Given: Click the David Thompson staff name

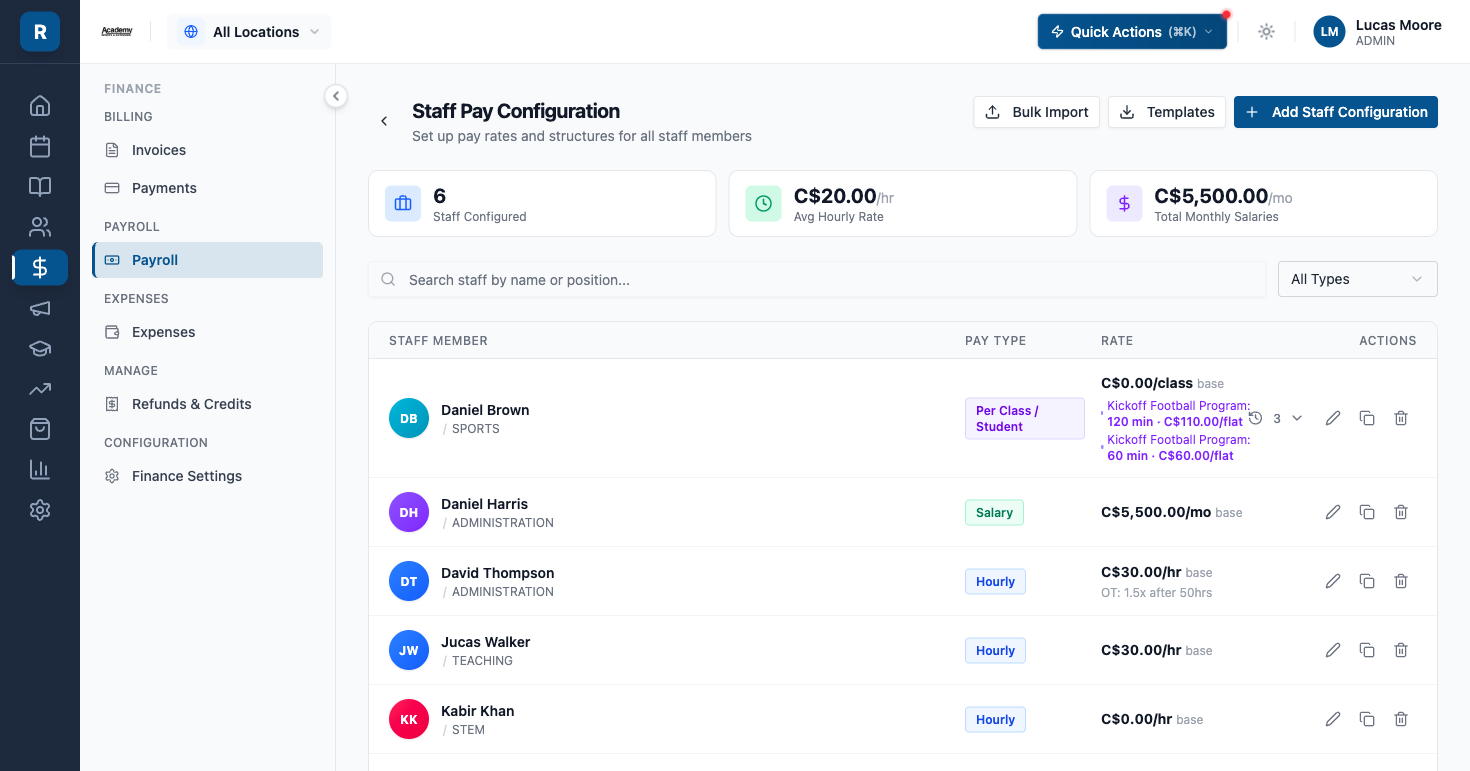Looking at the screenshot, I should pos(497,573).
